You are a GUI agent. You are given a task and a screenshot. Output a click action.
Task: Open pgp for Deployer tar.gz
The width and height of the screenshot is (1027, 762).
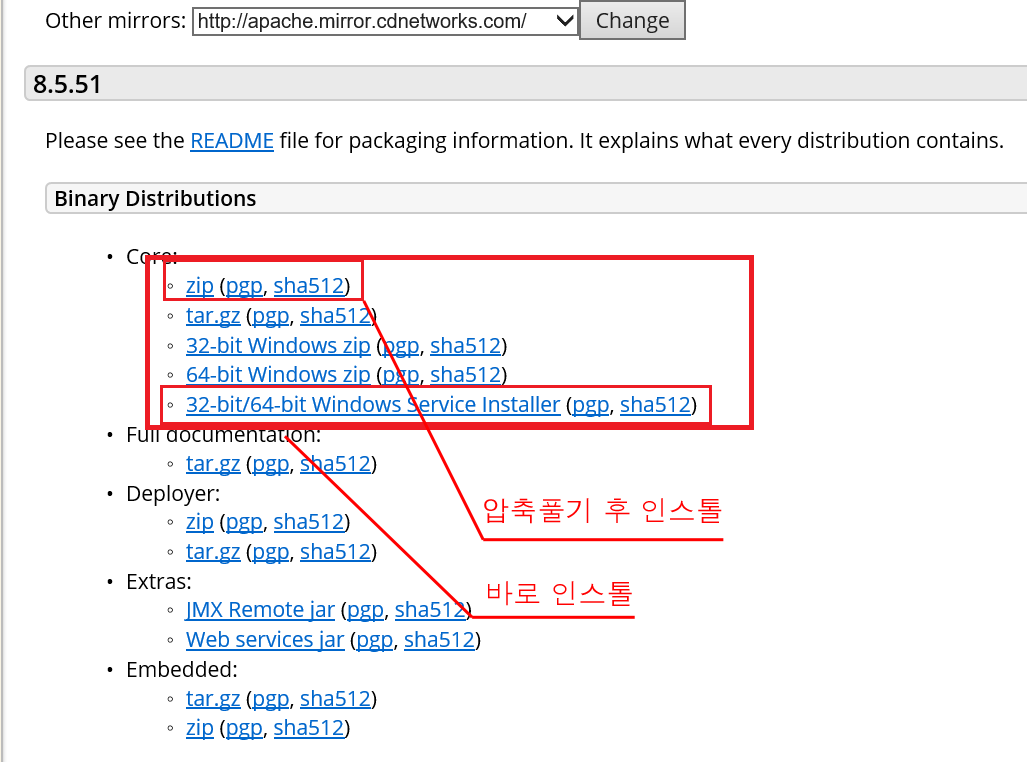[x=271, y=552]
